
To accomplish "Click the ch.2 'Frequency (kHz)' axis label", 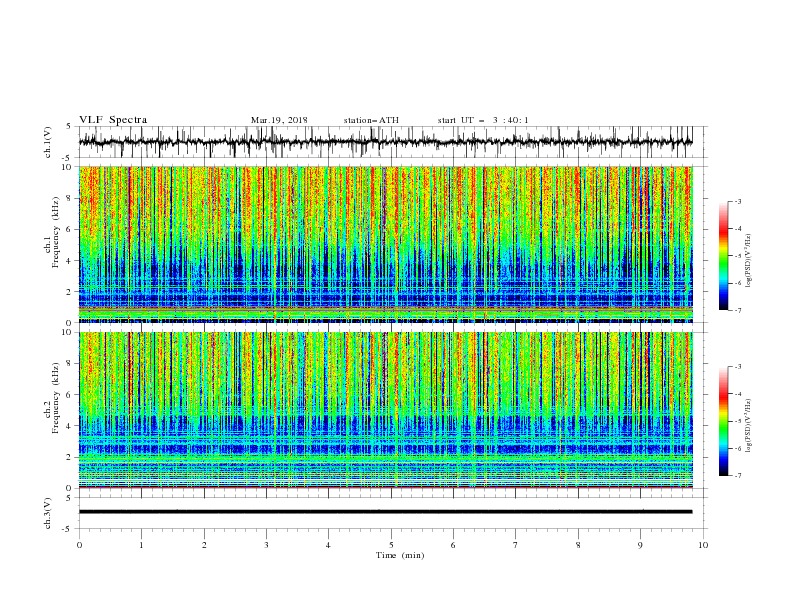I will tap(56, 398).
